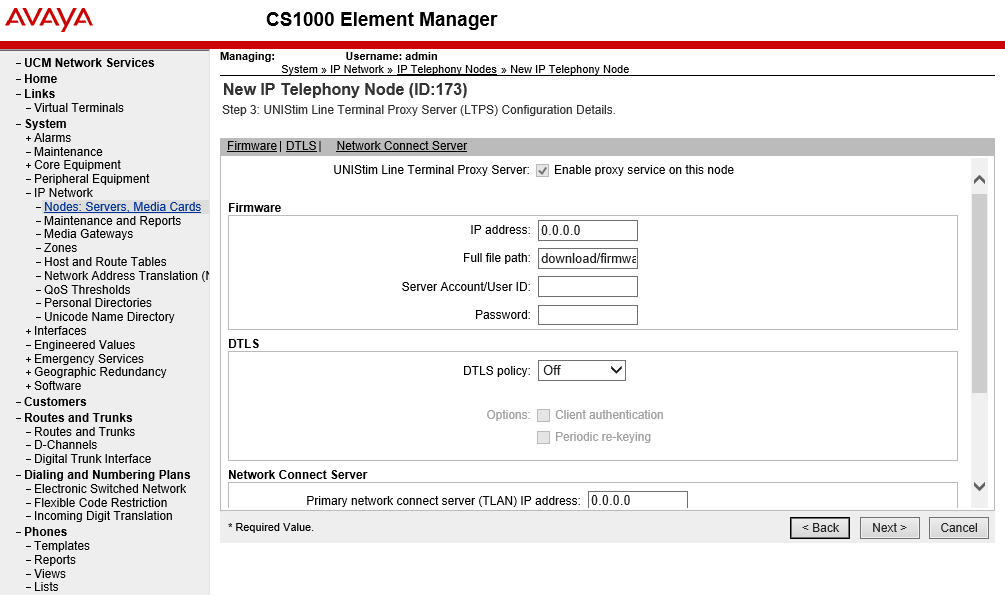Open Digital Trunk Interface

tap(92, 459)
